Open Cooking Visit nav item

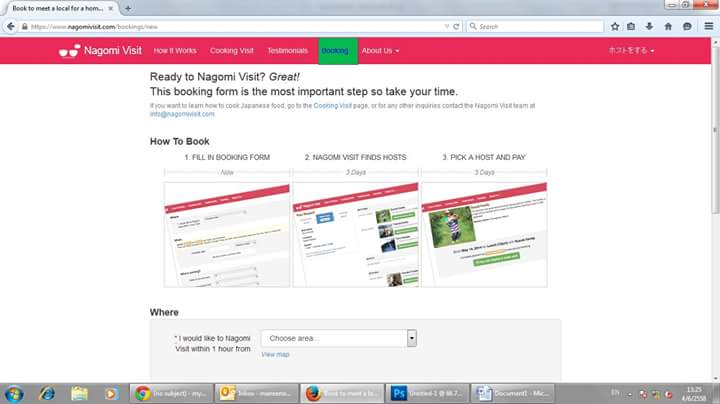[232, 50]
